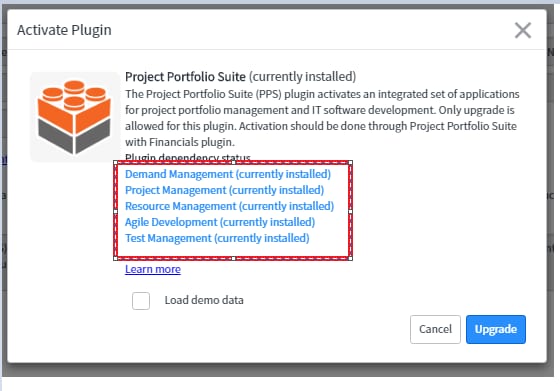The height and width of the screenshot is (391, 560).
Task: Grab the top-middle handle of red selection box
Action: 233,162
